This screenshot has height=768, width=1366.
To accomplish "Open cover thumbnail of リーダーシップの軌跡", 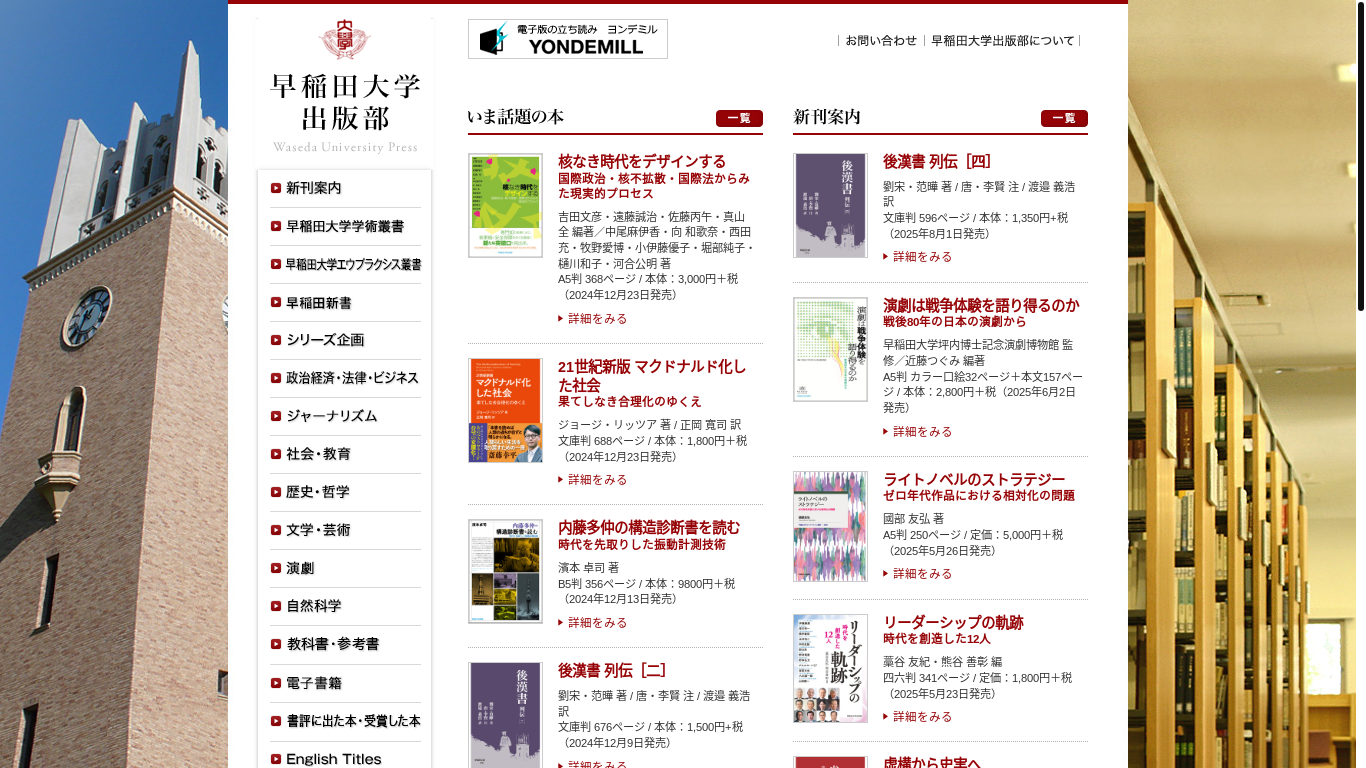I will pyautogui.click(x=830, y=668).
